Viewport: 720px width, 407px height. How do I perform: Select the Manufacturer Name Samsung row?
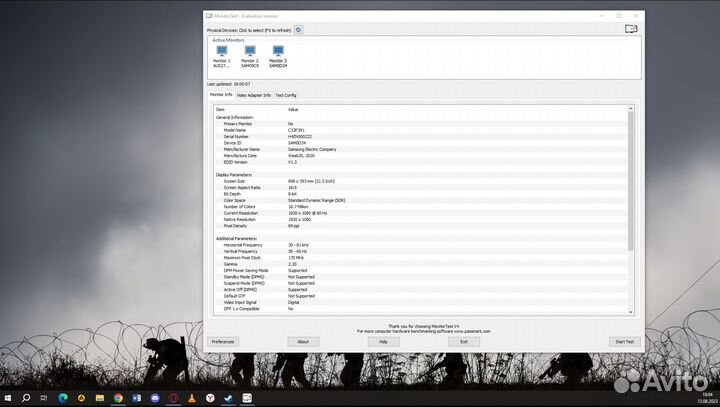click(421, 149)
